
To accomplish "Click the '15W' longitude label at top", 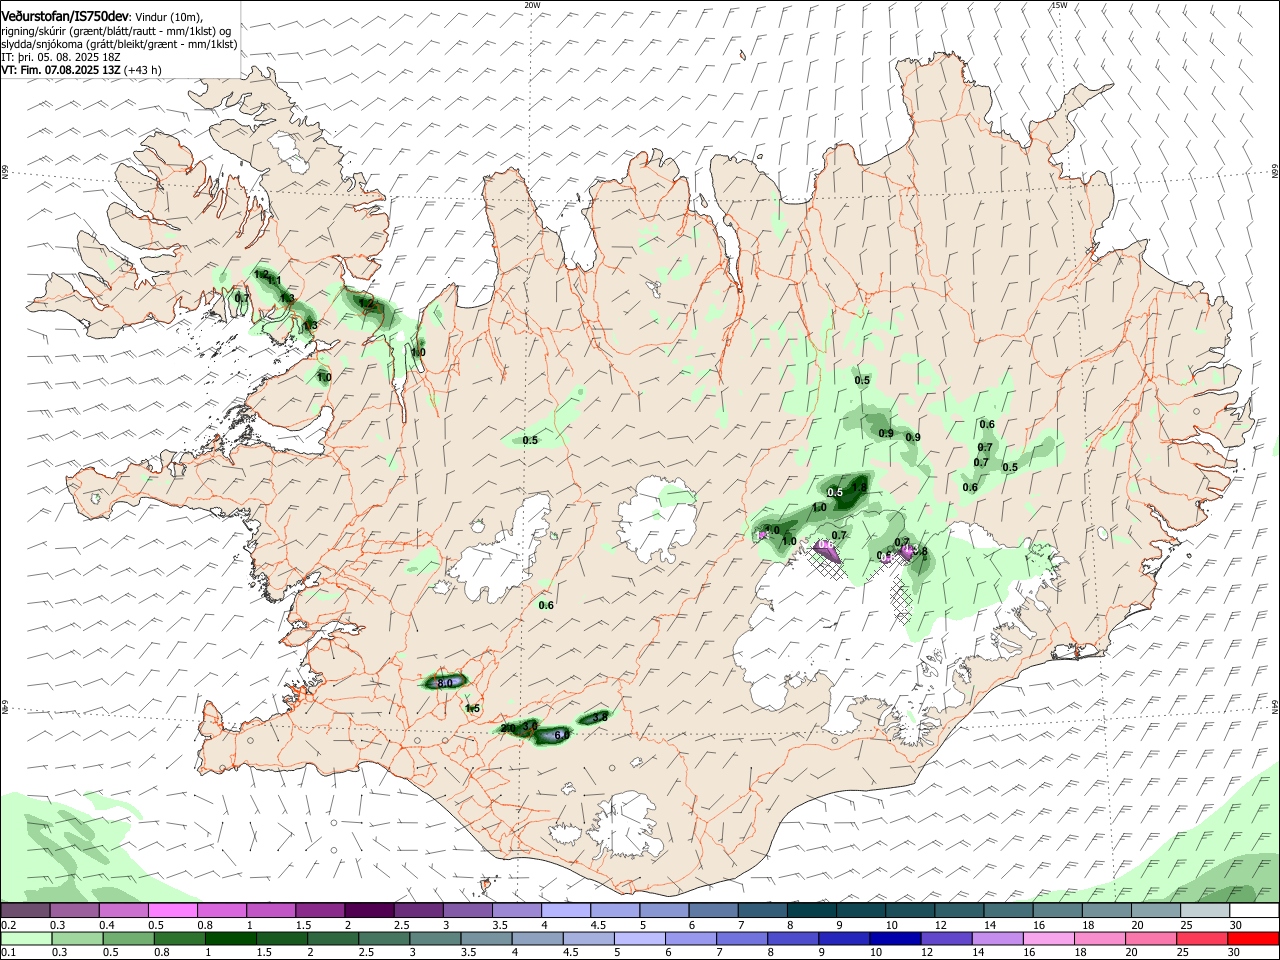I will click(x=1059, y=5).
